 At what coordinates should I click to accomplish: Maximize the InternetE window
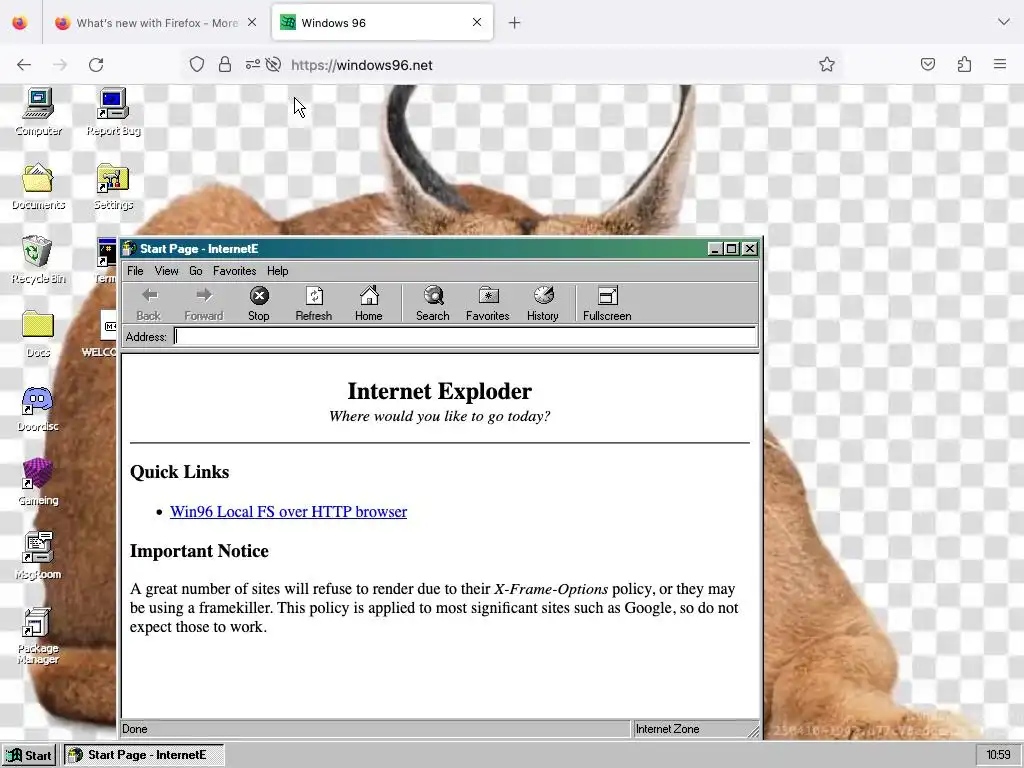(x=732, y=249)
